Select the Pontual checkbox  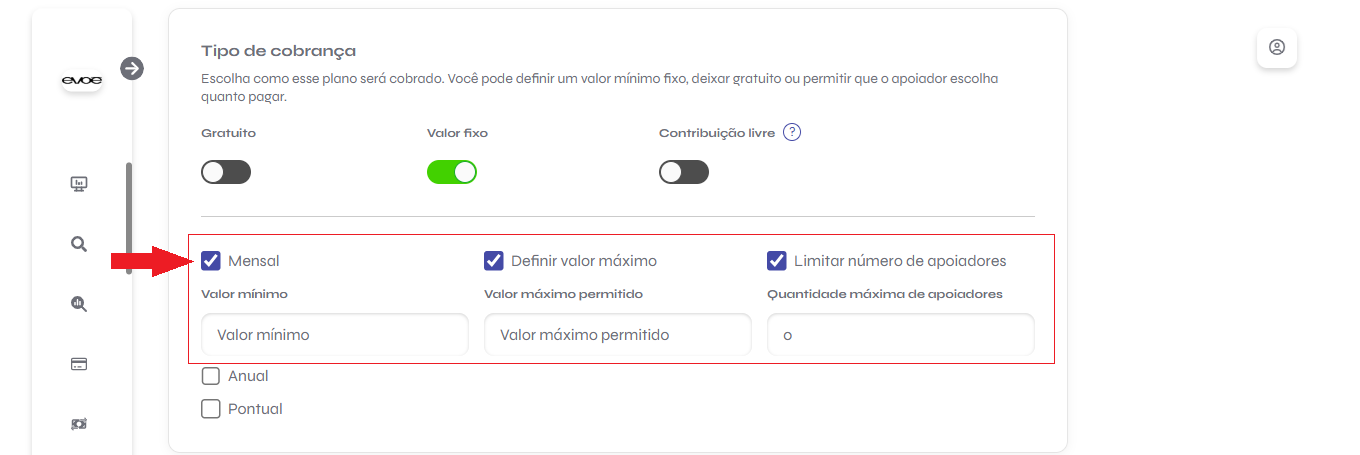[x=211, y=408]
